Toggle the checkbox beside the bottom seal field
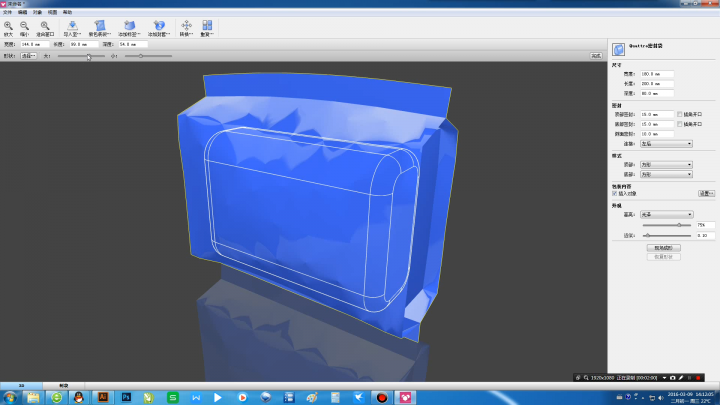720x405 pixels. [x=680, y=124]
